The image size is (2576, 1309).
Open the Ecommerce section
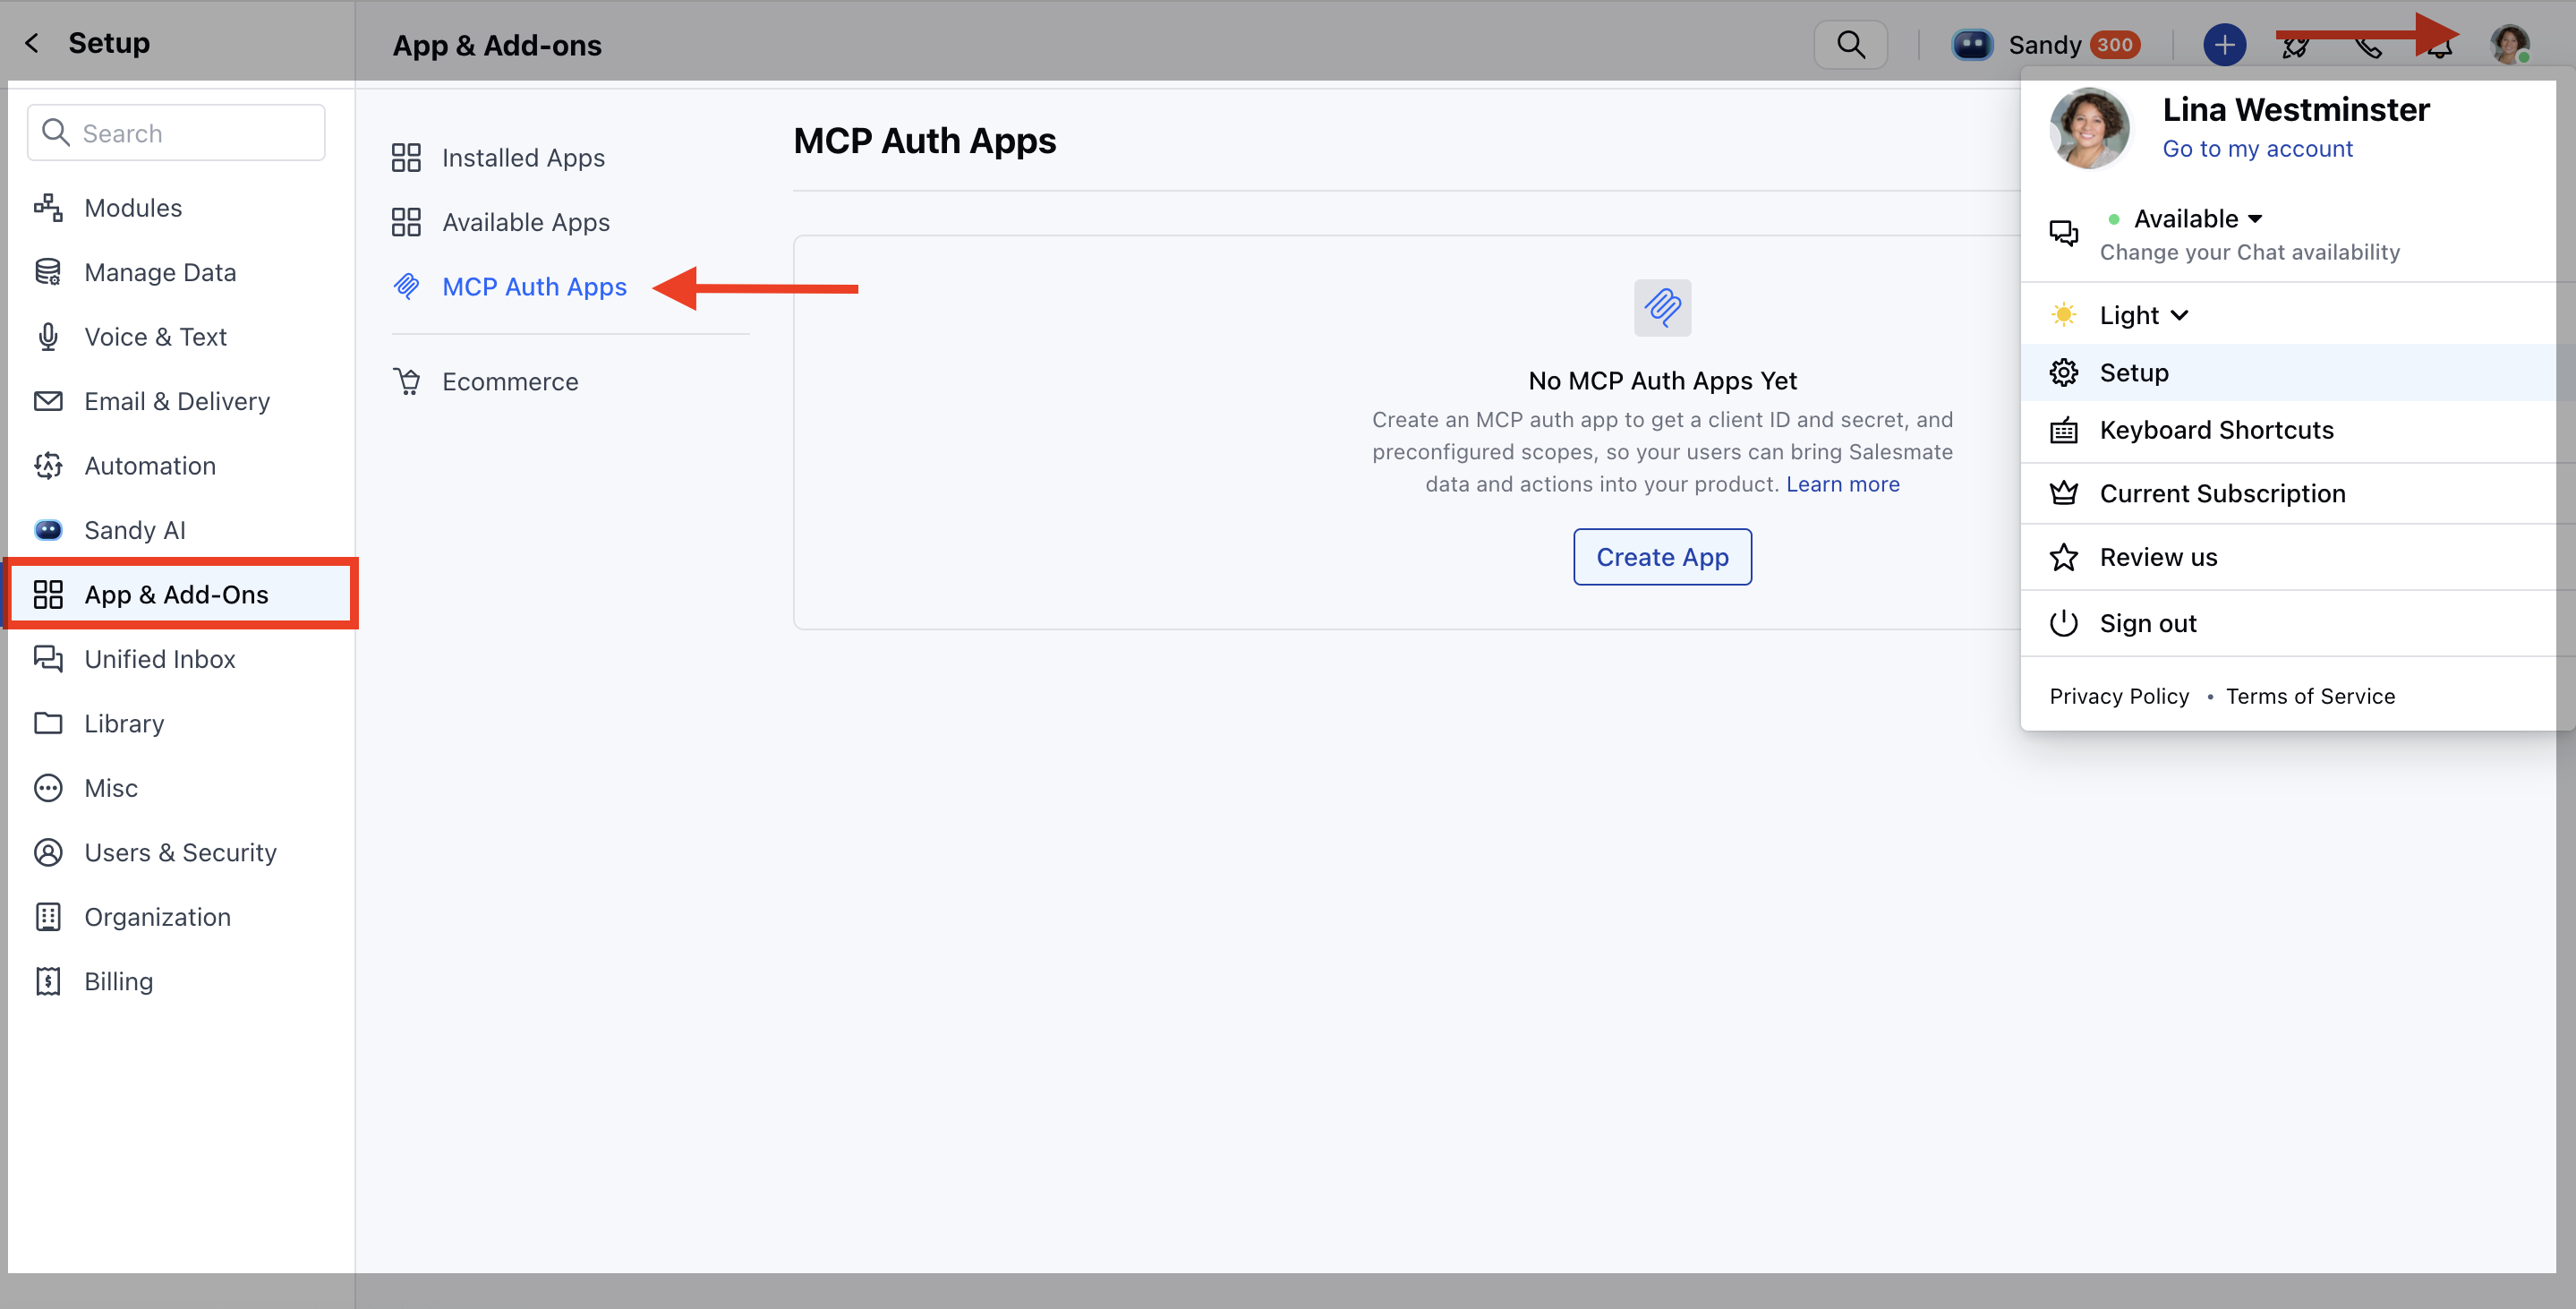tap(485, 382)
